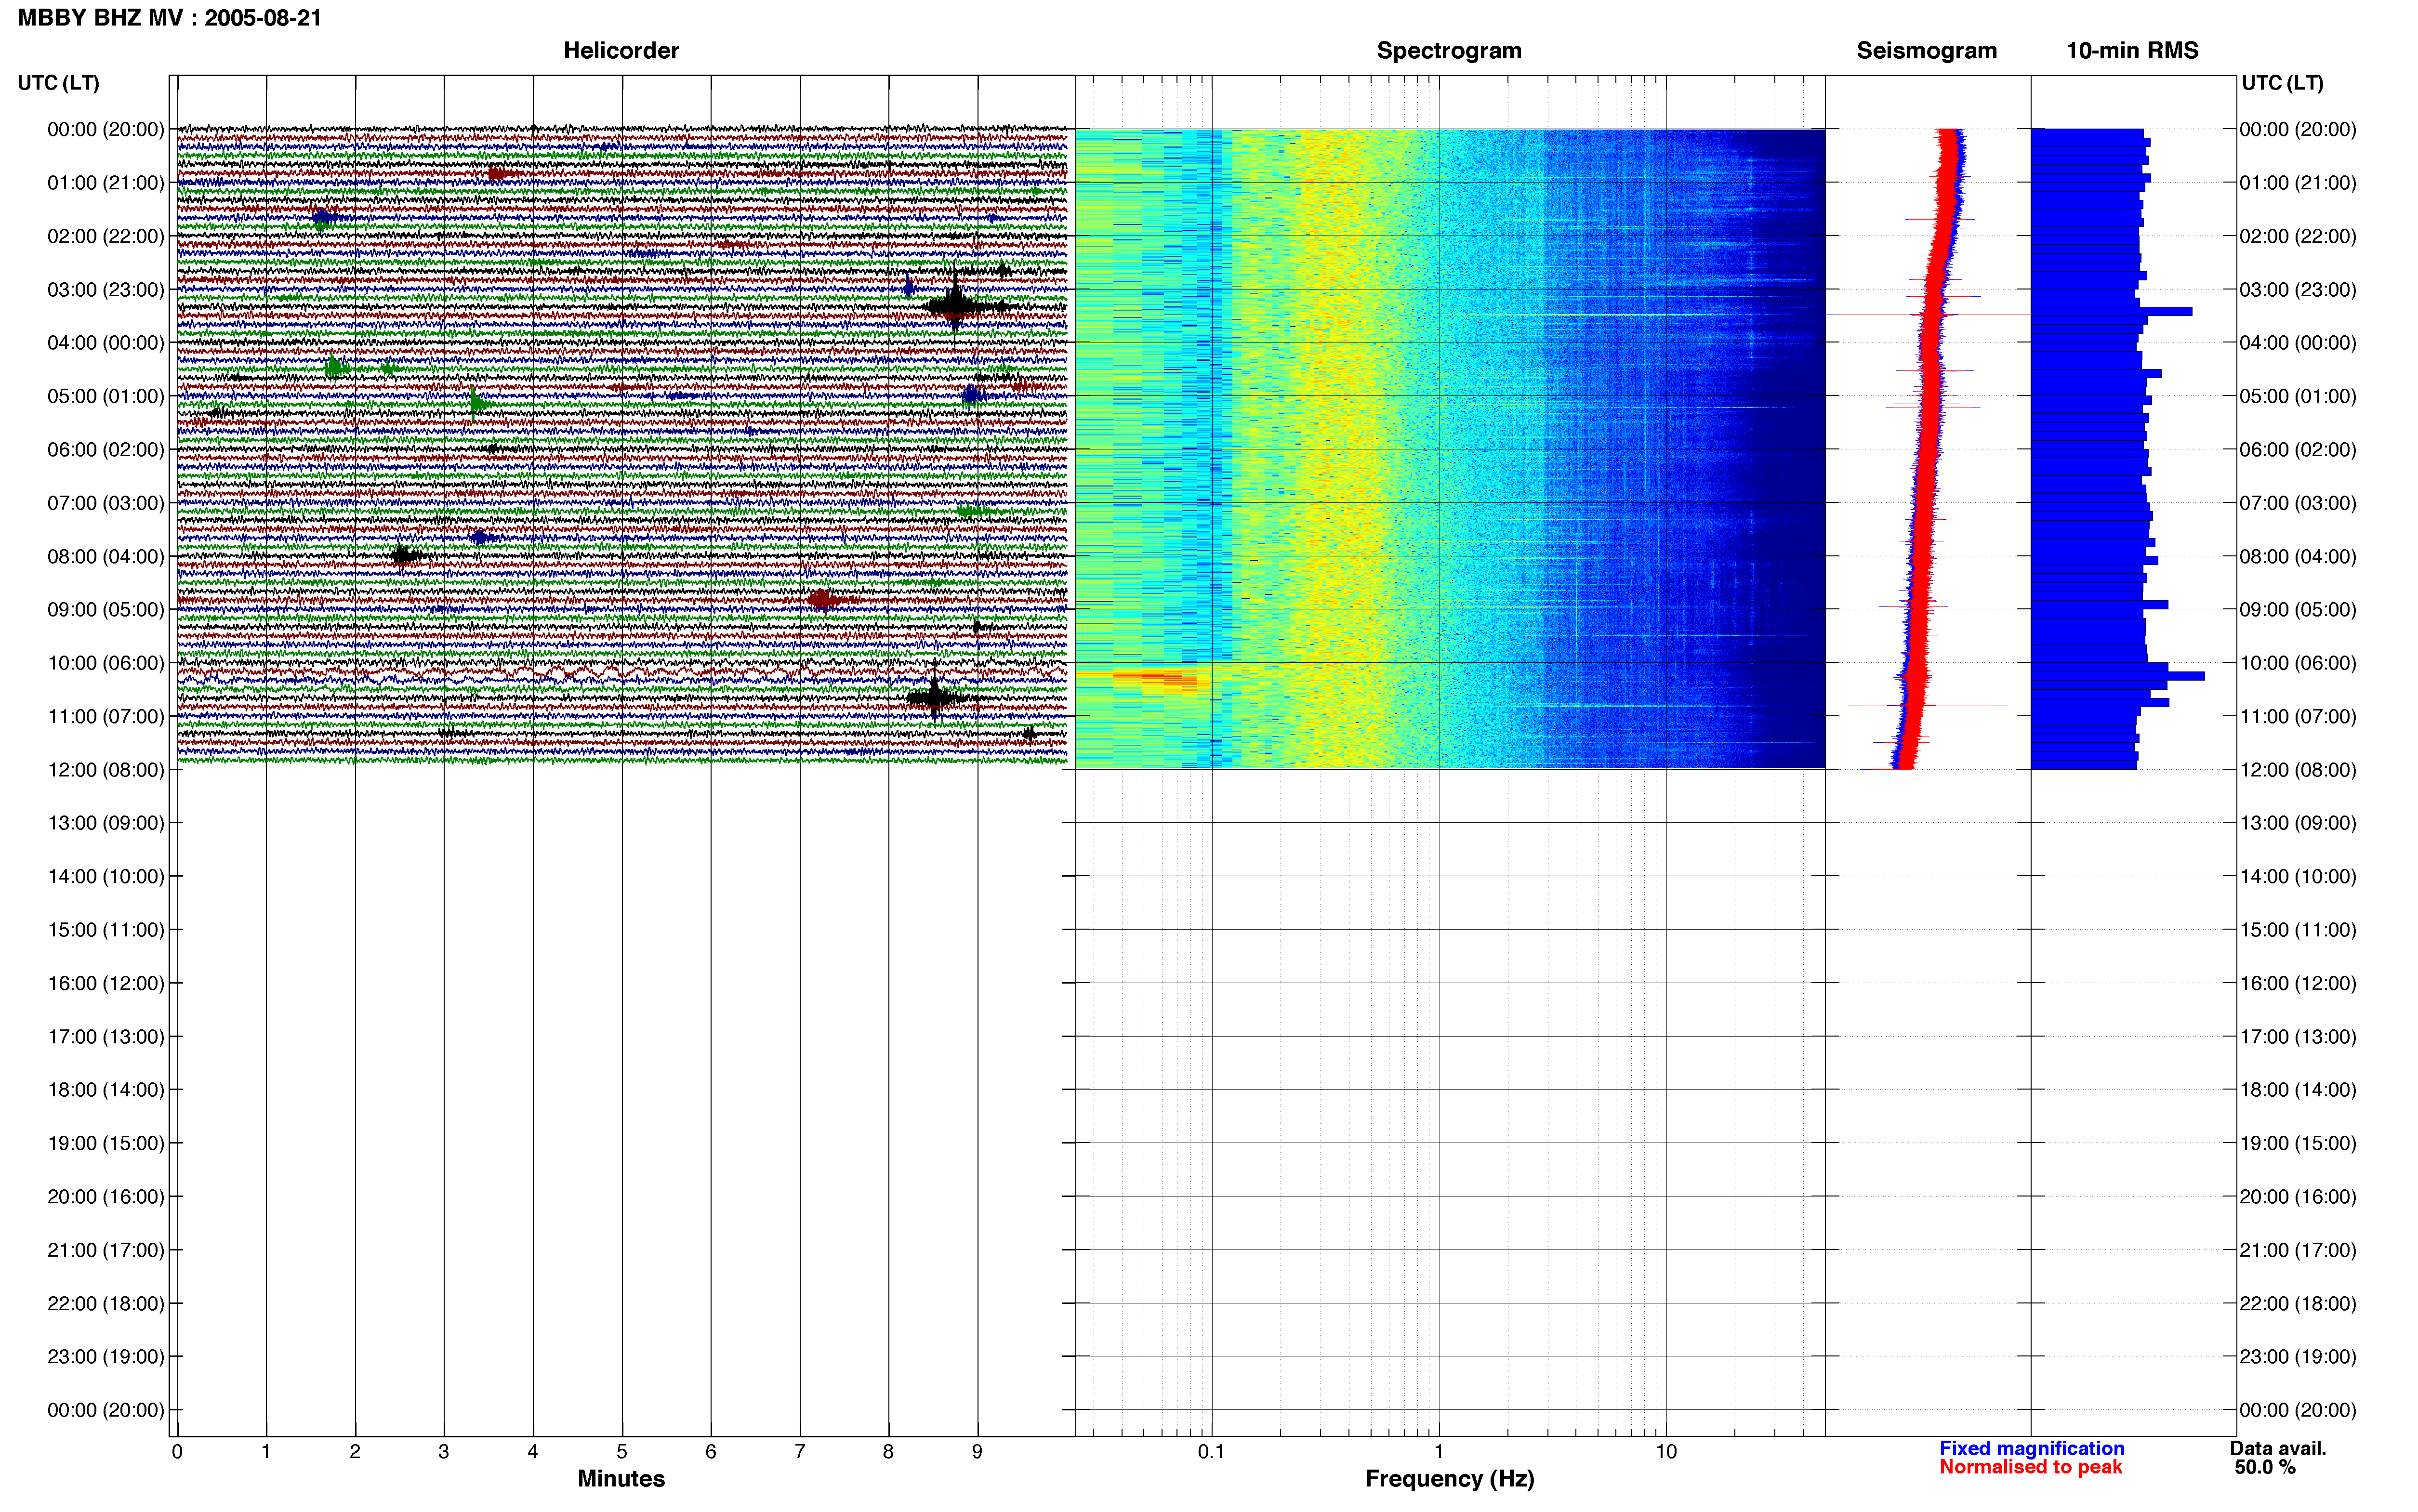Click the 'Normalised to peak' legend text
The width and height of the screenshot is (2418, 1512).
(x=2030, y=1467)
